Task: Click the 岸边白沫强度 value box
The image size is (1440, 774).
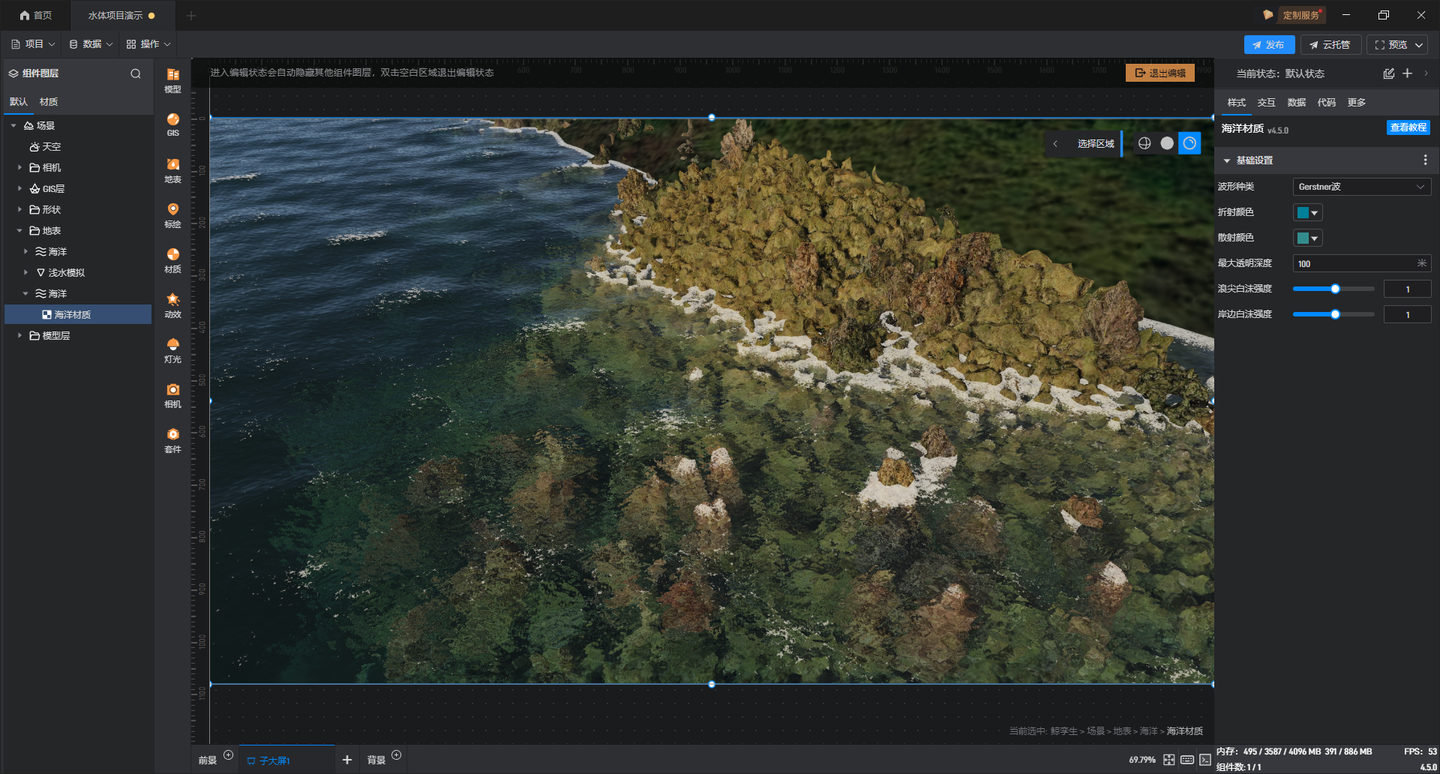Action: click(x=1408, y=315)
